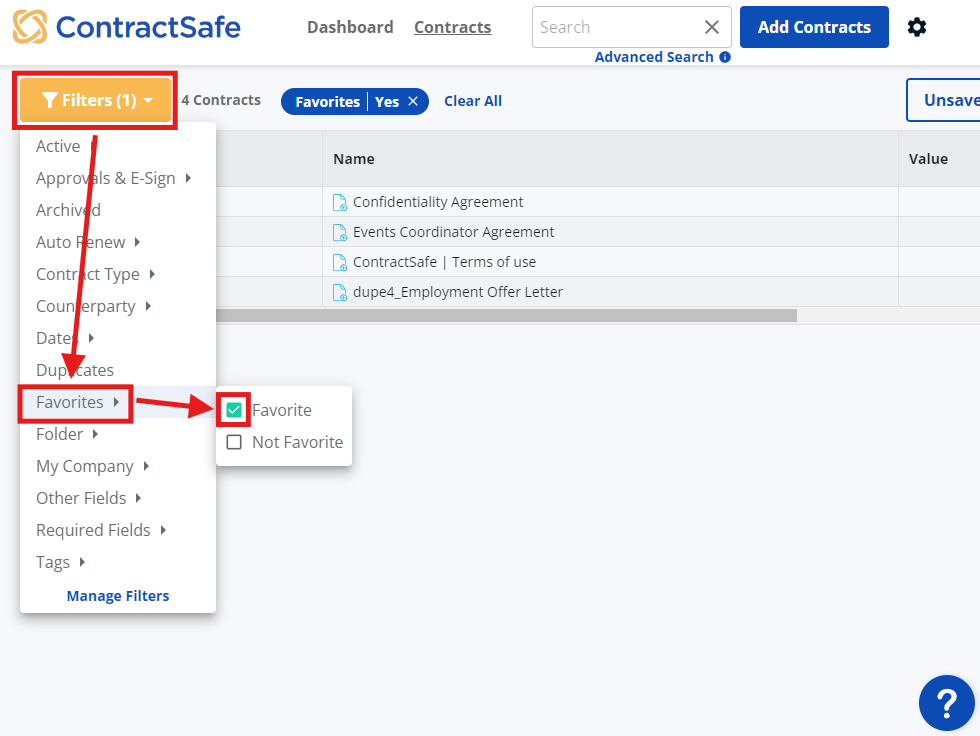Expand the Approvals & E-Sign submenu
Image resolution: width=980 pixels, height=736 pixels.
112,178
